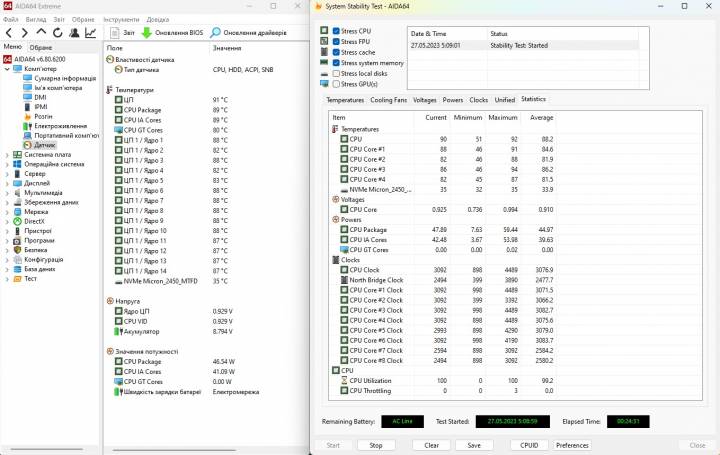Screen dimensions: 720x455
Task: Click Оновлення BIOS green arrow button
Action: point(172,33)
